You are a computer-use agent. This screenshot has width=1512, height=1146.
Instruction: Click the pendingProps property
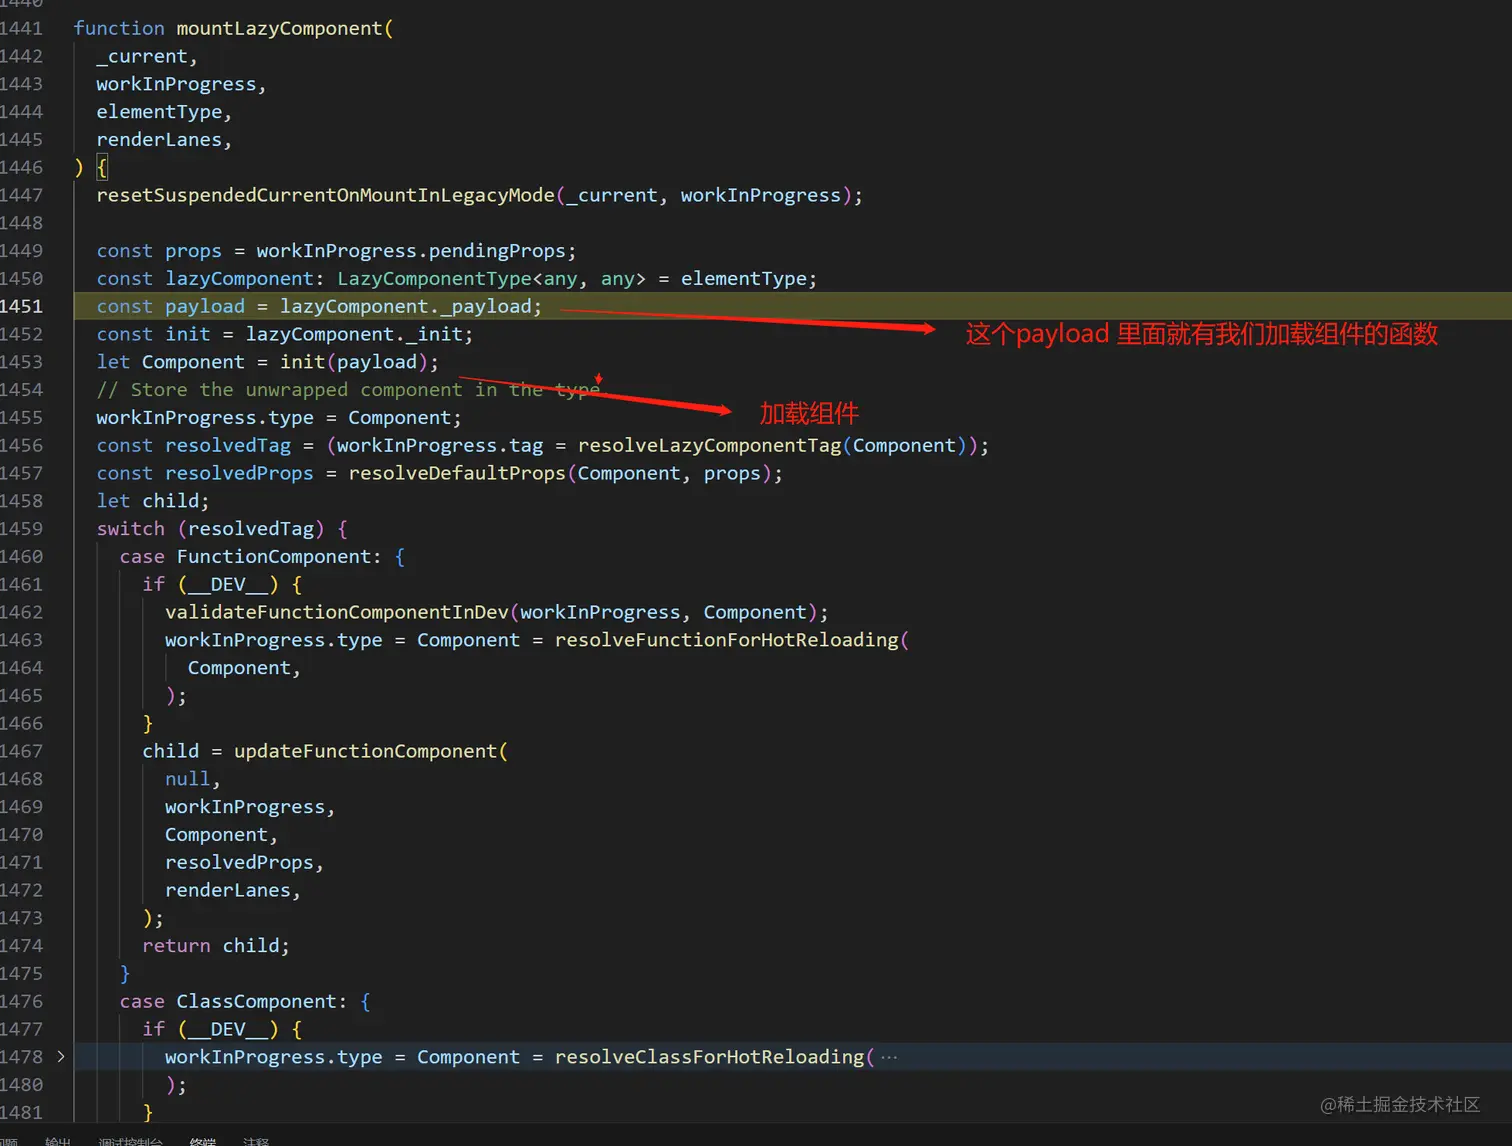pyautogui.click(x=497, y=251)
